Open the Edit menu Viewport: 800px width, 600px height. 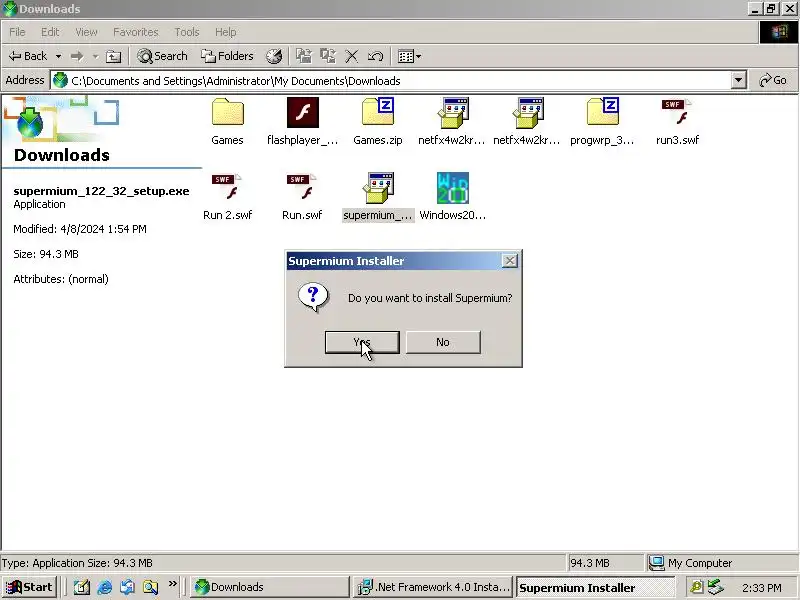coord(50,32)
